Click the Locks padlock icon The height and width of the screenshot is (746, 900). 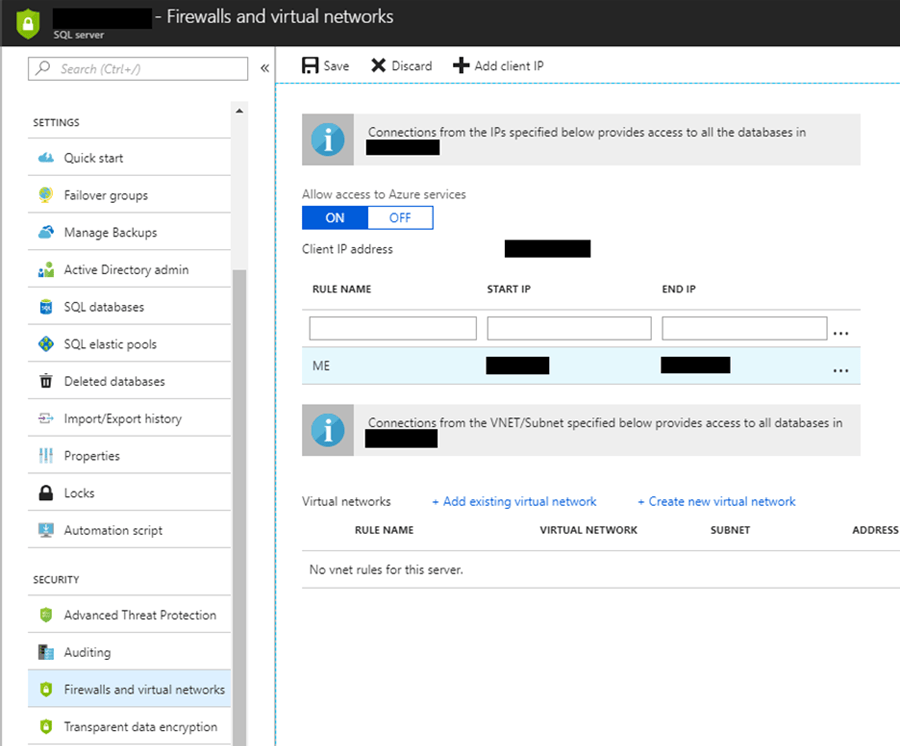click(x=46, y=493)
